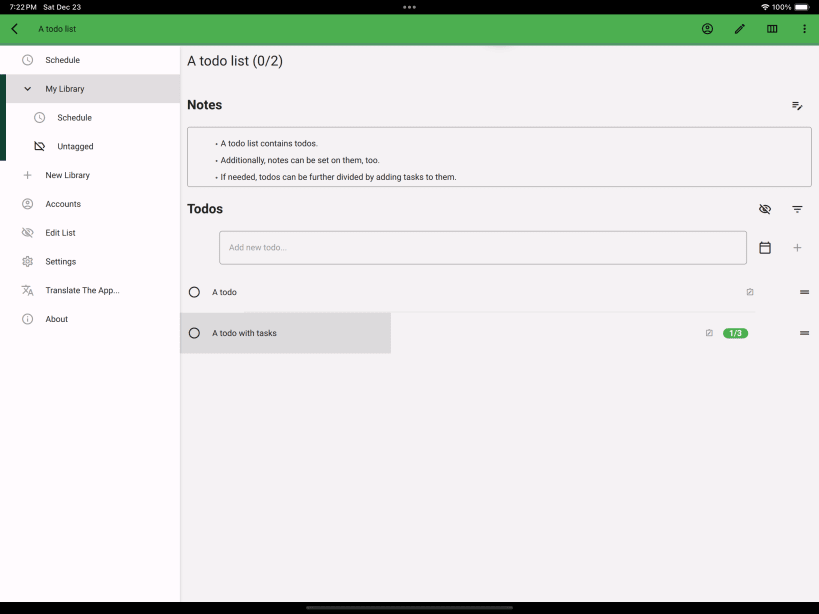
Task: Open the todos sort filter icon
Action: coord(797,209)
